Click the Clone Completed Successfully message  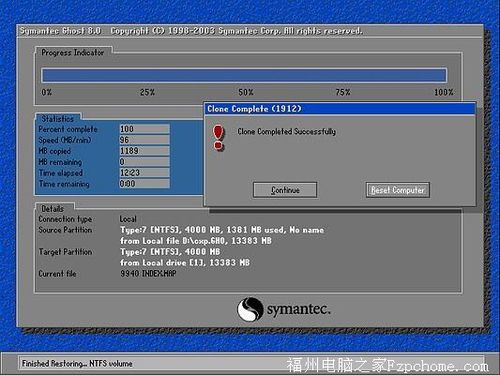(x=286, y=132)
